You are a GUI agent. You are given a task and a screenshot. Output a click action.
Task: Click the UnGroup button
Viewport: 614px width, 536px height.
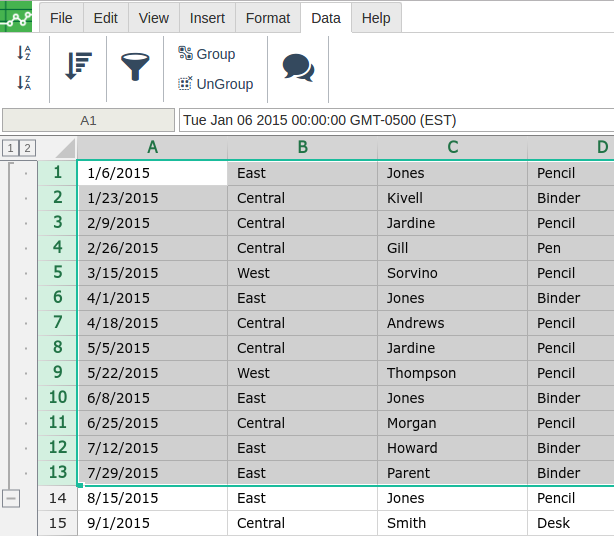[215, 84]
